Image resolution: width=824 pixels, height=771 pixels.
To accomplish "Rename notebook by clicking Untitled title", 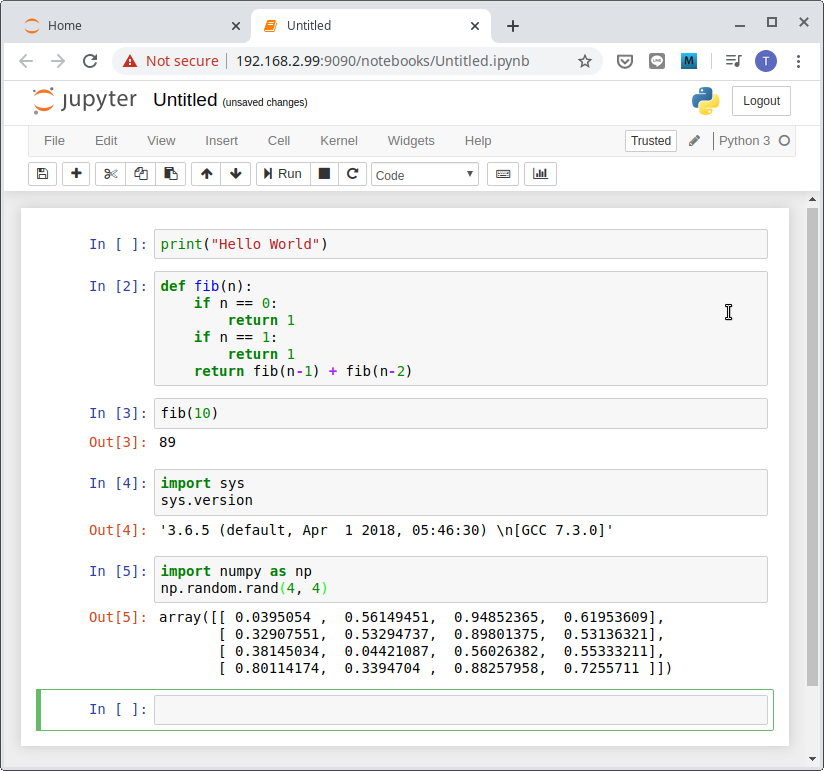I will coord(185,100).
